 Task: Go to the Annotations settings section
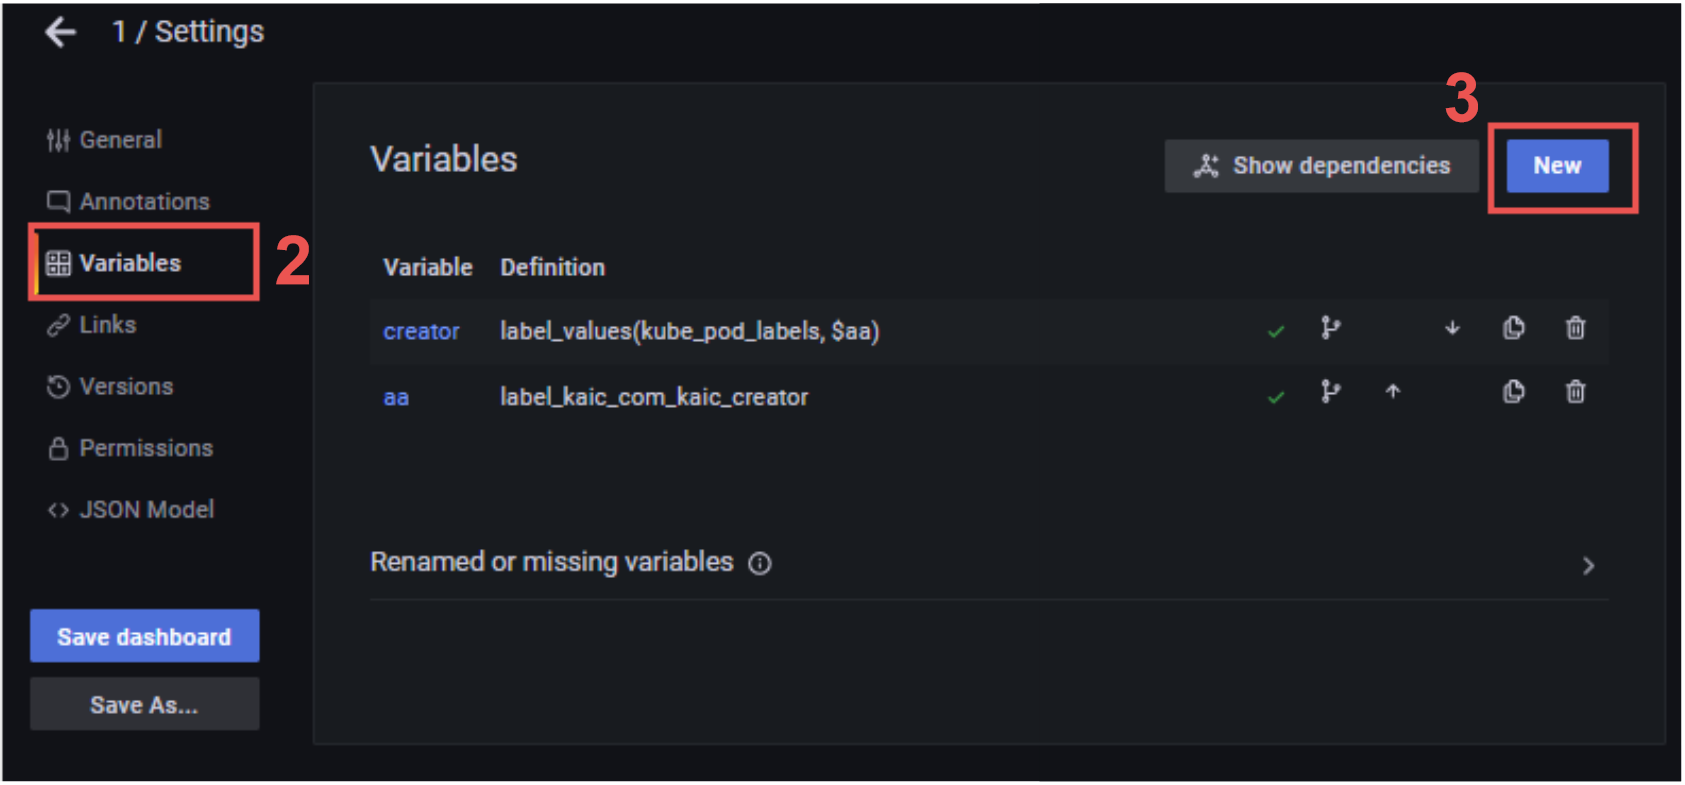(144, 202)
